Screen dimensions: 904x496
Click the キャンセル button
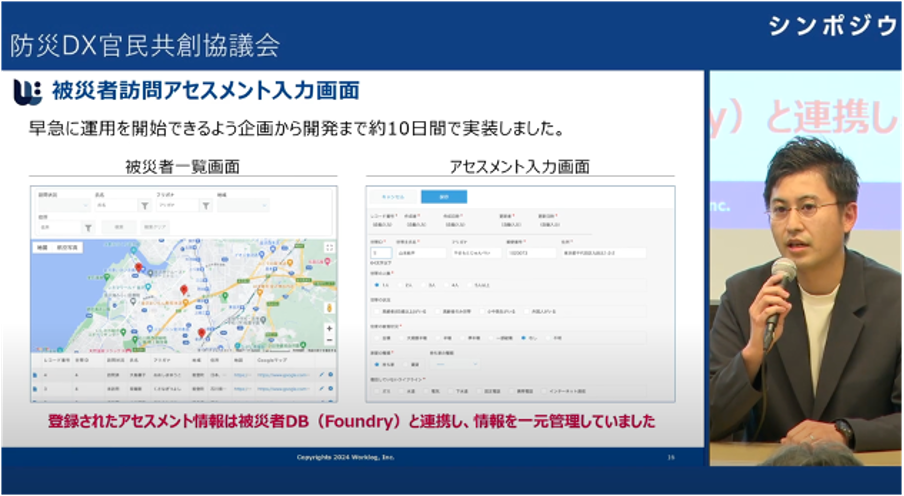(393, 197)
